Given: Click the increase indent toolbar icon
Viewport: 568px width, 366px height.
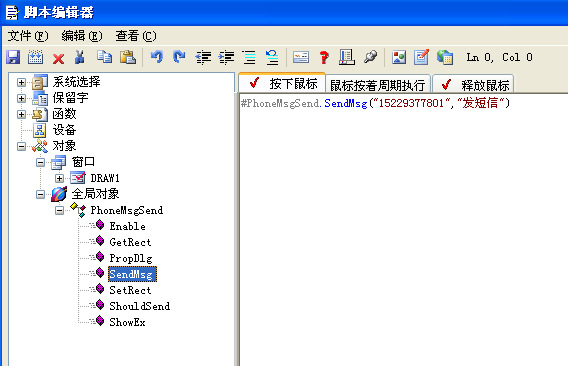Looking at the screenshot, I should coord(226,57).
